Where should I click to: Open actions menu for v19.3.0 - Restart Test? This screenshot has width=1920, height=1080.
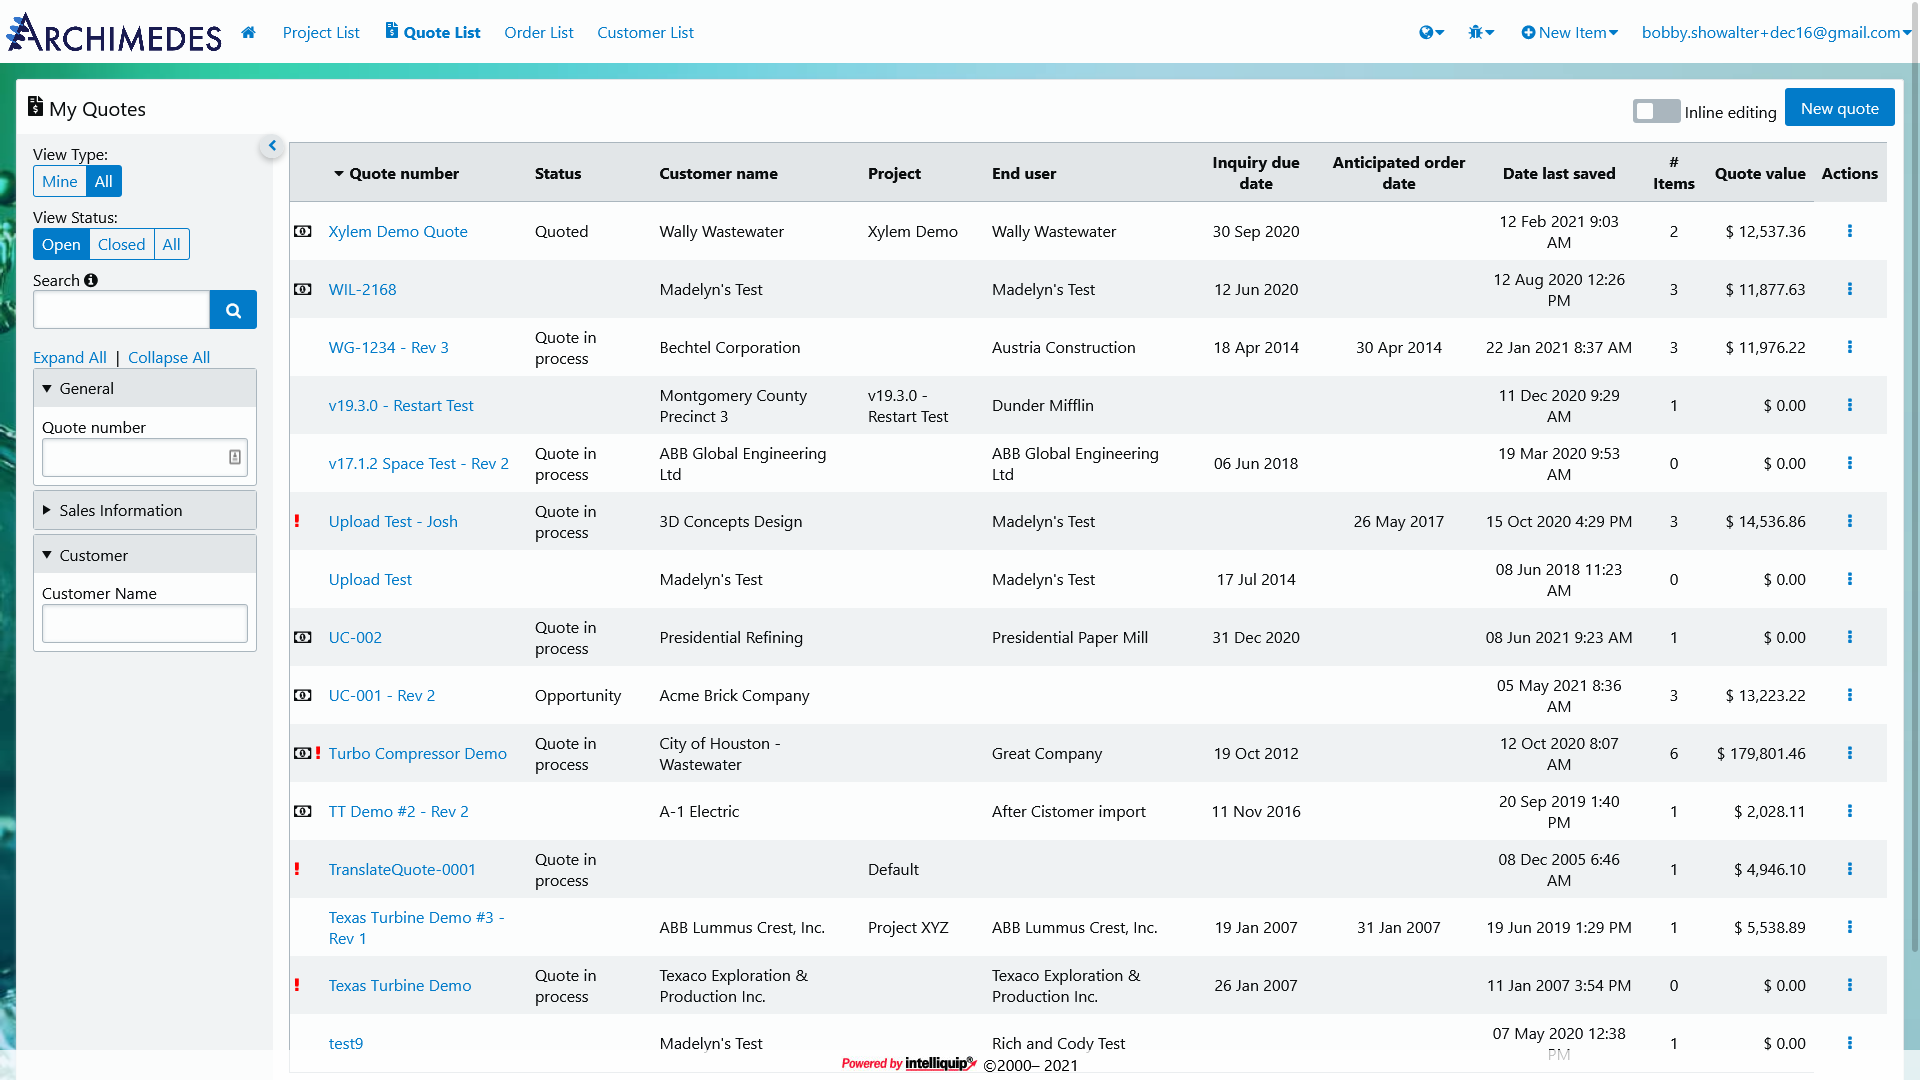[x=1849, y=405]
